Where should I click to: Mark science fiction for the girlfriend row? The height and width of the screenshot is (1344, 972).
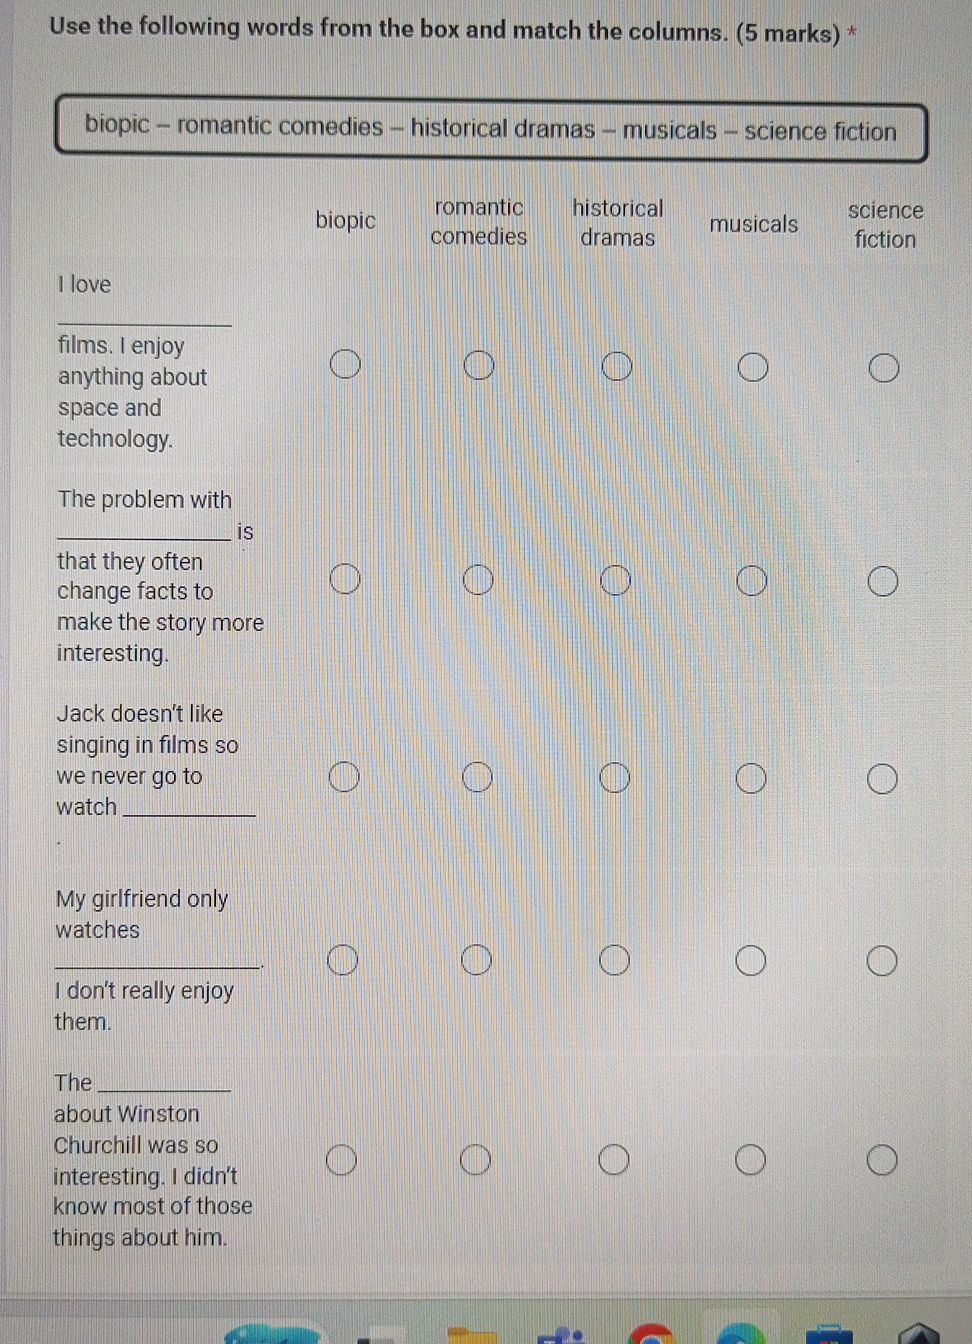tap(881, 962)
